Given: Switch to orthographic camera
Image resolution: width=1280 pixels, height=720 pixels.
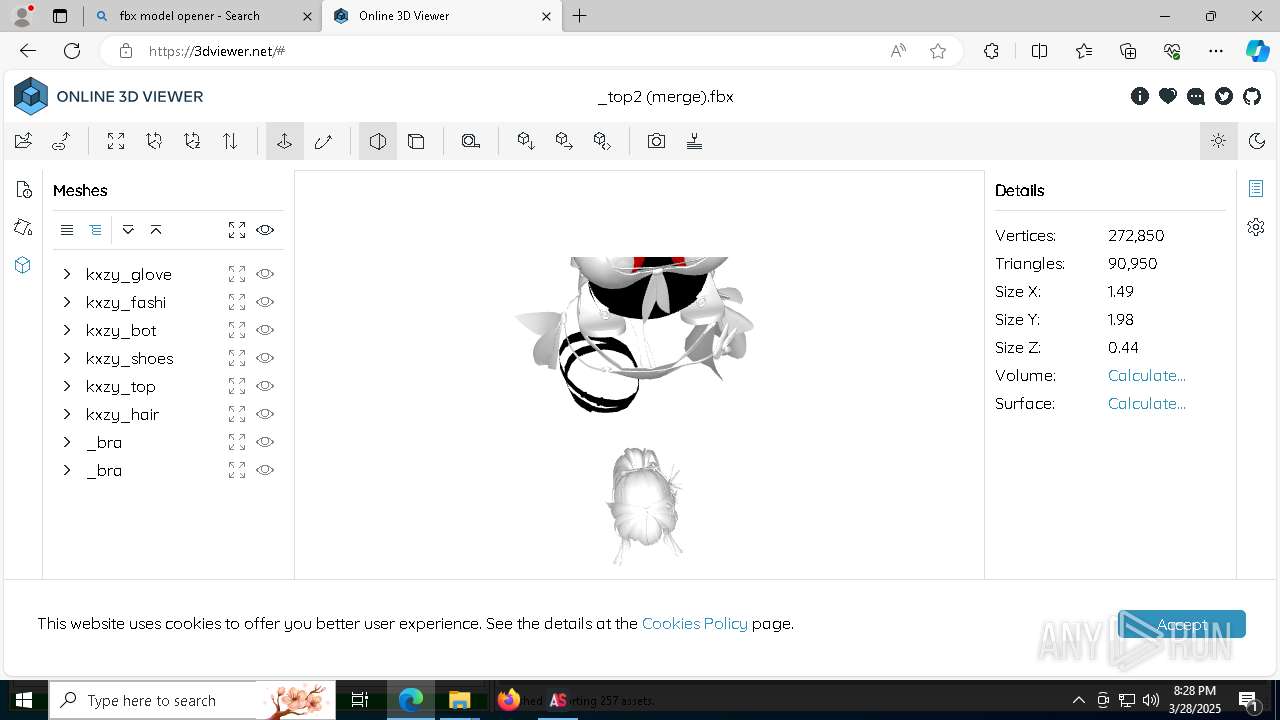Looking at the screenshot, I should (x=416, y=141).
